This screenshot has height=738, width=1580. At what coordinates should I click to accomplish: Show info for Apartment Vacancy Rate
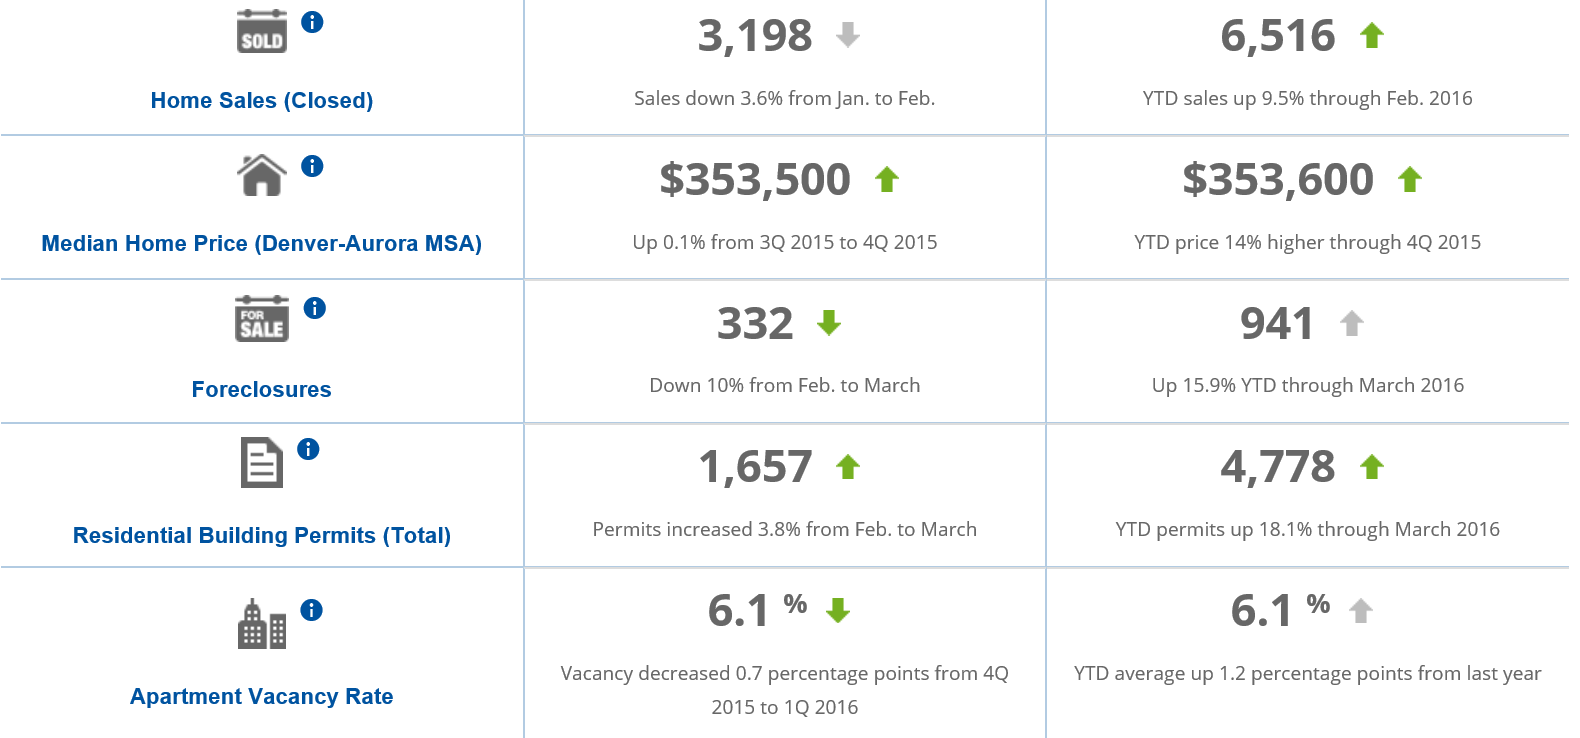pyautogui.click(x=312, y=610)
